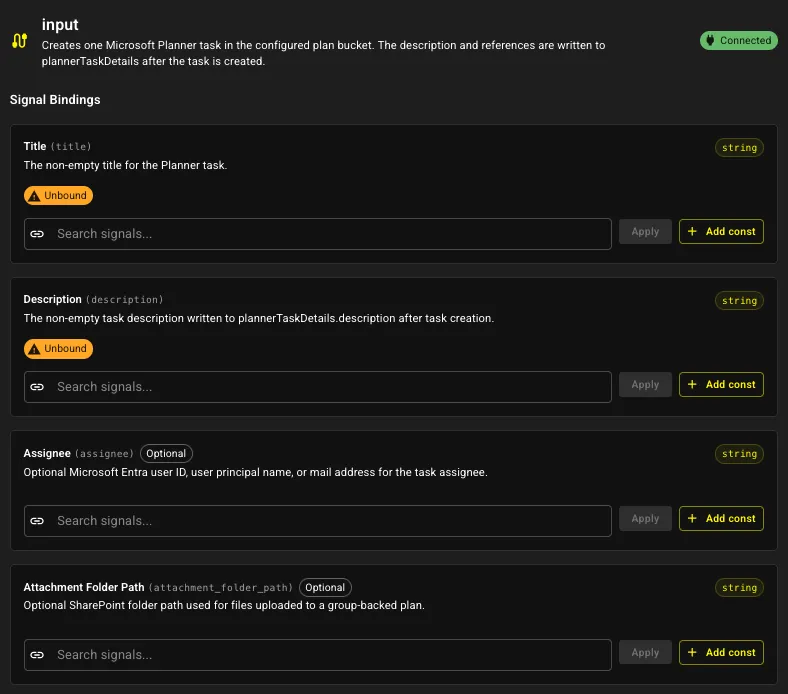Focus the Description Search signals field

(x=318, y=387)
